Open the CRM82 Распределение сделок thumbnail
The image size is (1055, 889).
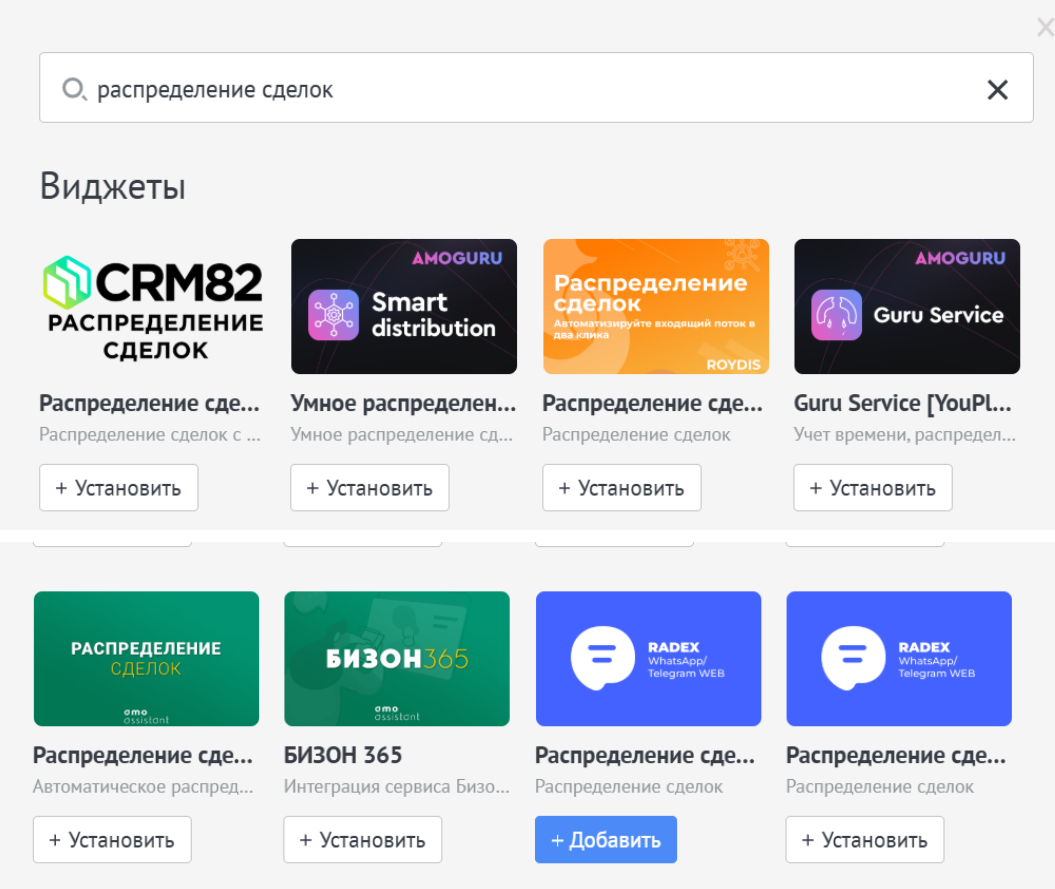(x=151, y=306)
